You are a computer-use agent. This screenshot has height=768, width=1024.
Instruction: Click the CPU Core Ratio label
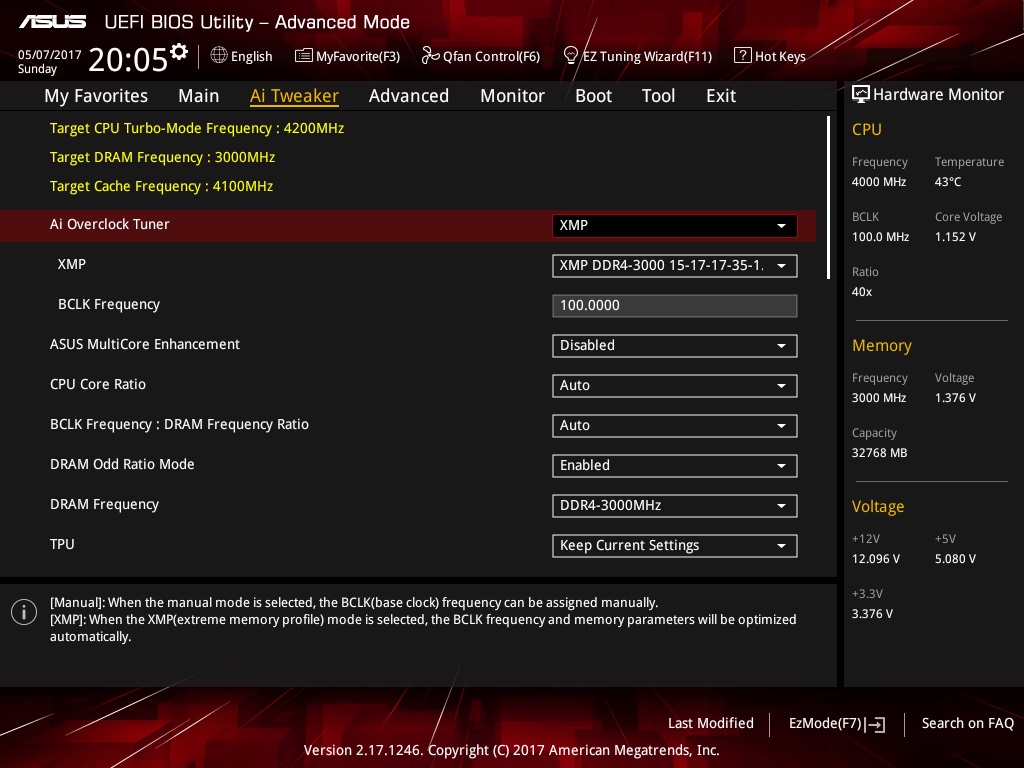pos(98,385)
